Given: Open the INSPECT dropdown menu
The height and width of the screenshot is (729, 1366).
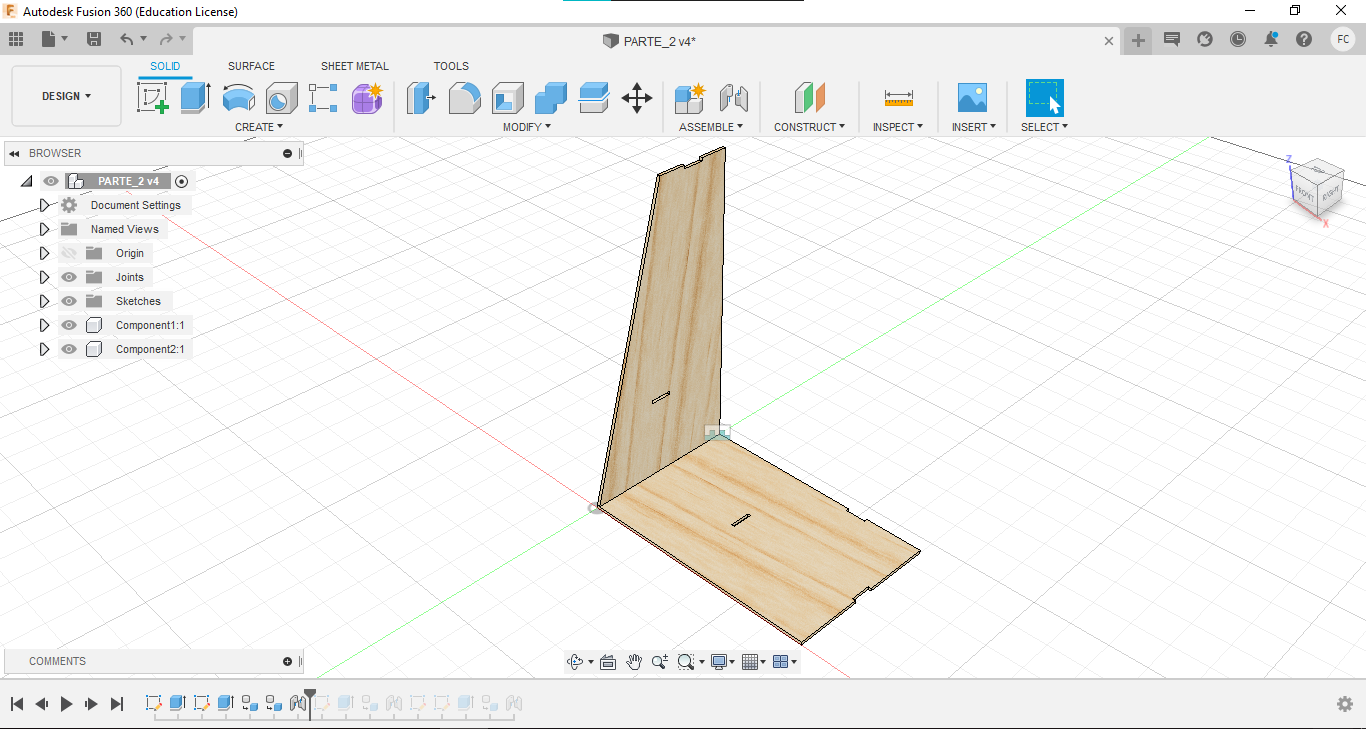Looking at the screenshot, I should [898, 127].
